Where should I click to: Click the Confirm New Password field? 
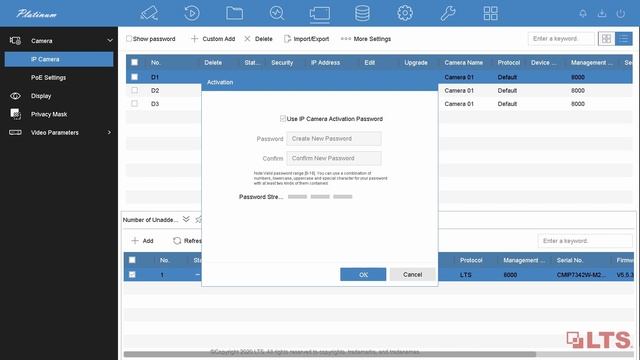[x=334, y=158]
